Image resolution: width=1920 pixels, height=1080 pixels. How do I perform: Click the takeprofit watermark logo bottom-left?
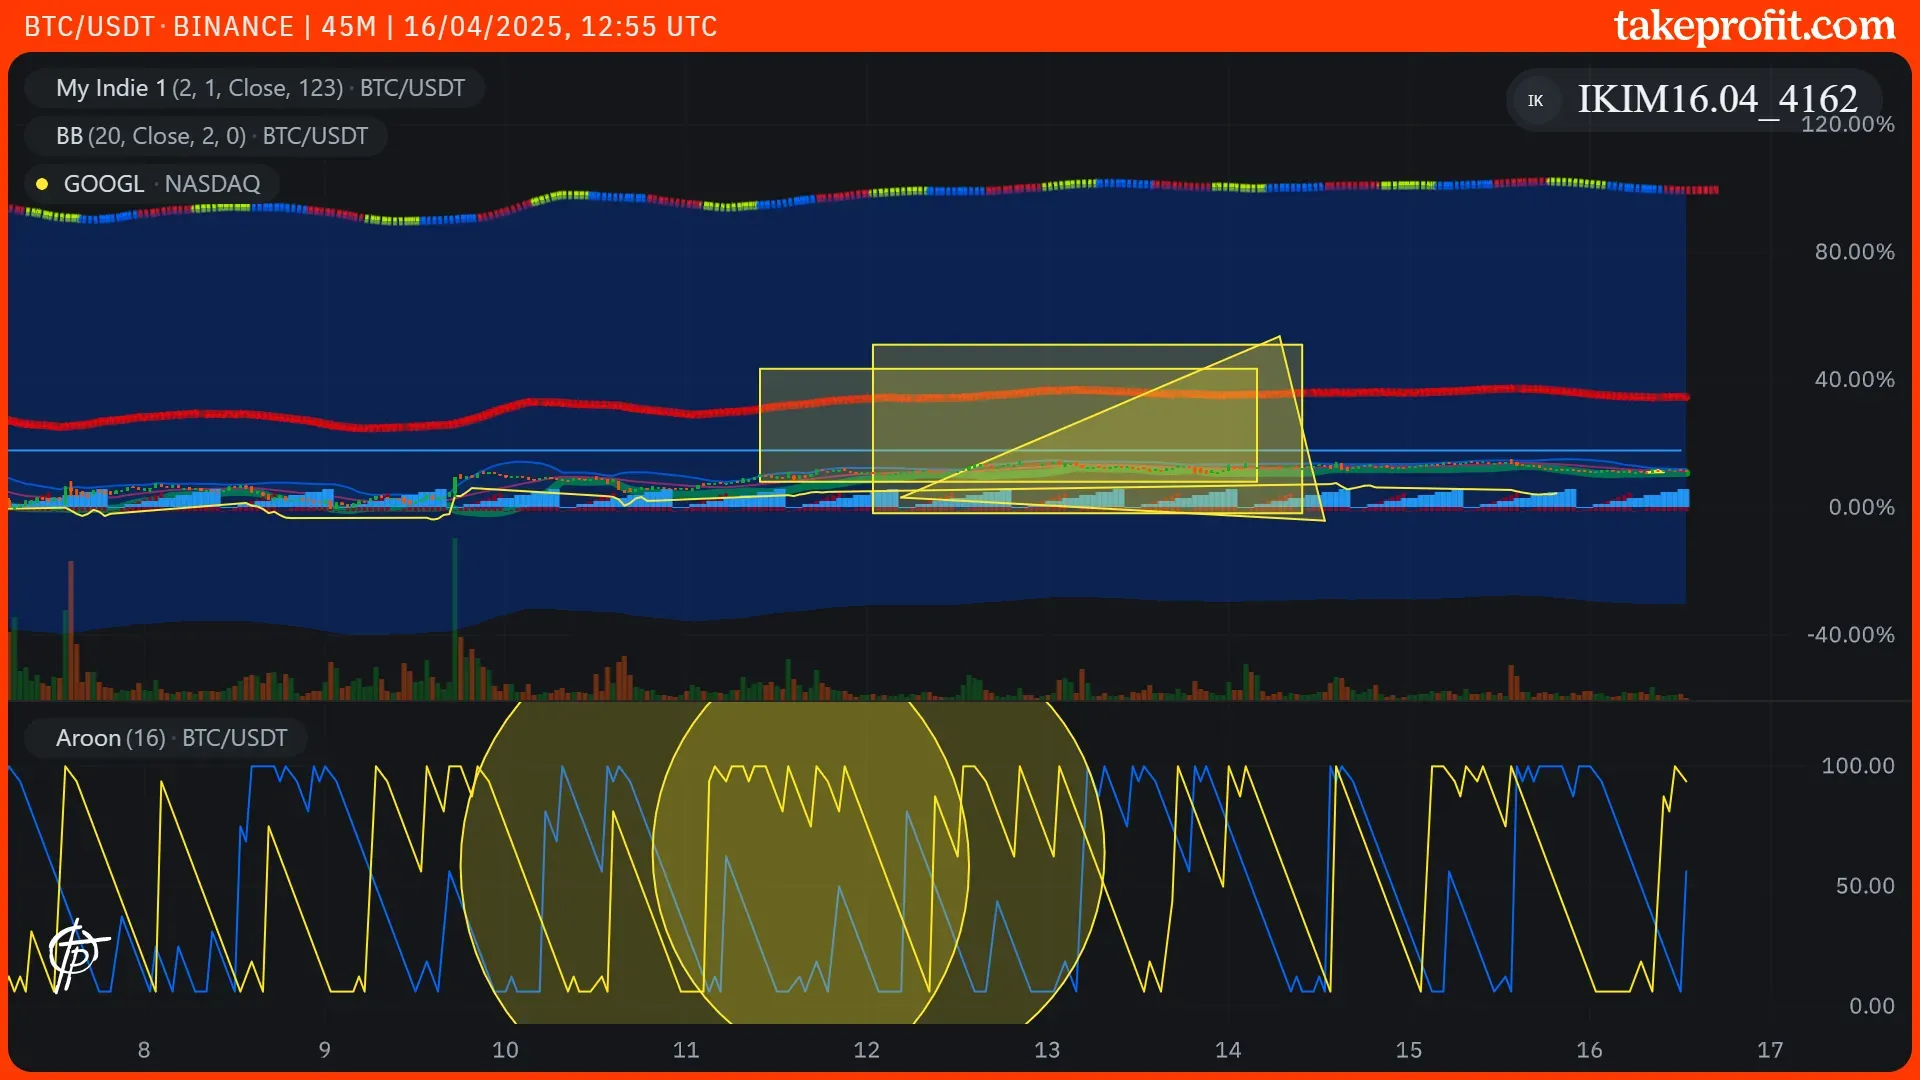[77, 953]
